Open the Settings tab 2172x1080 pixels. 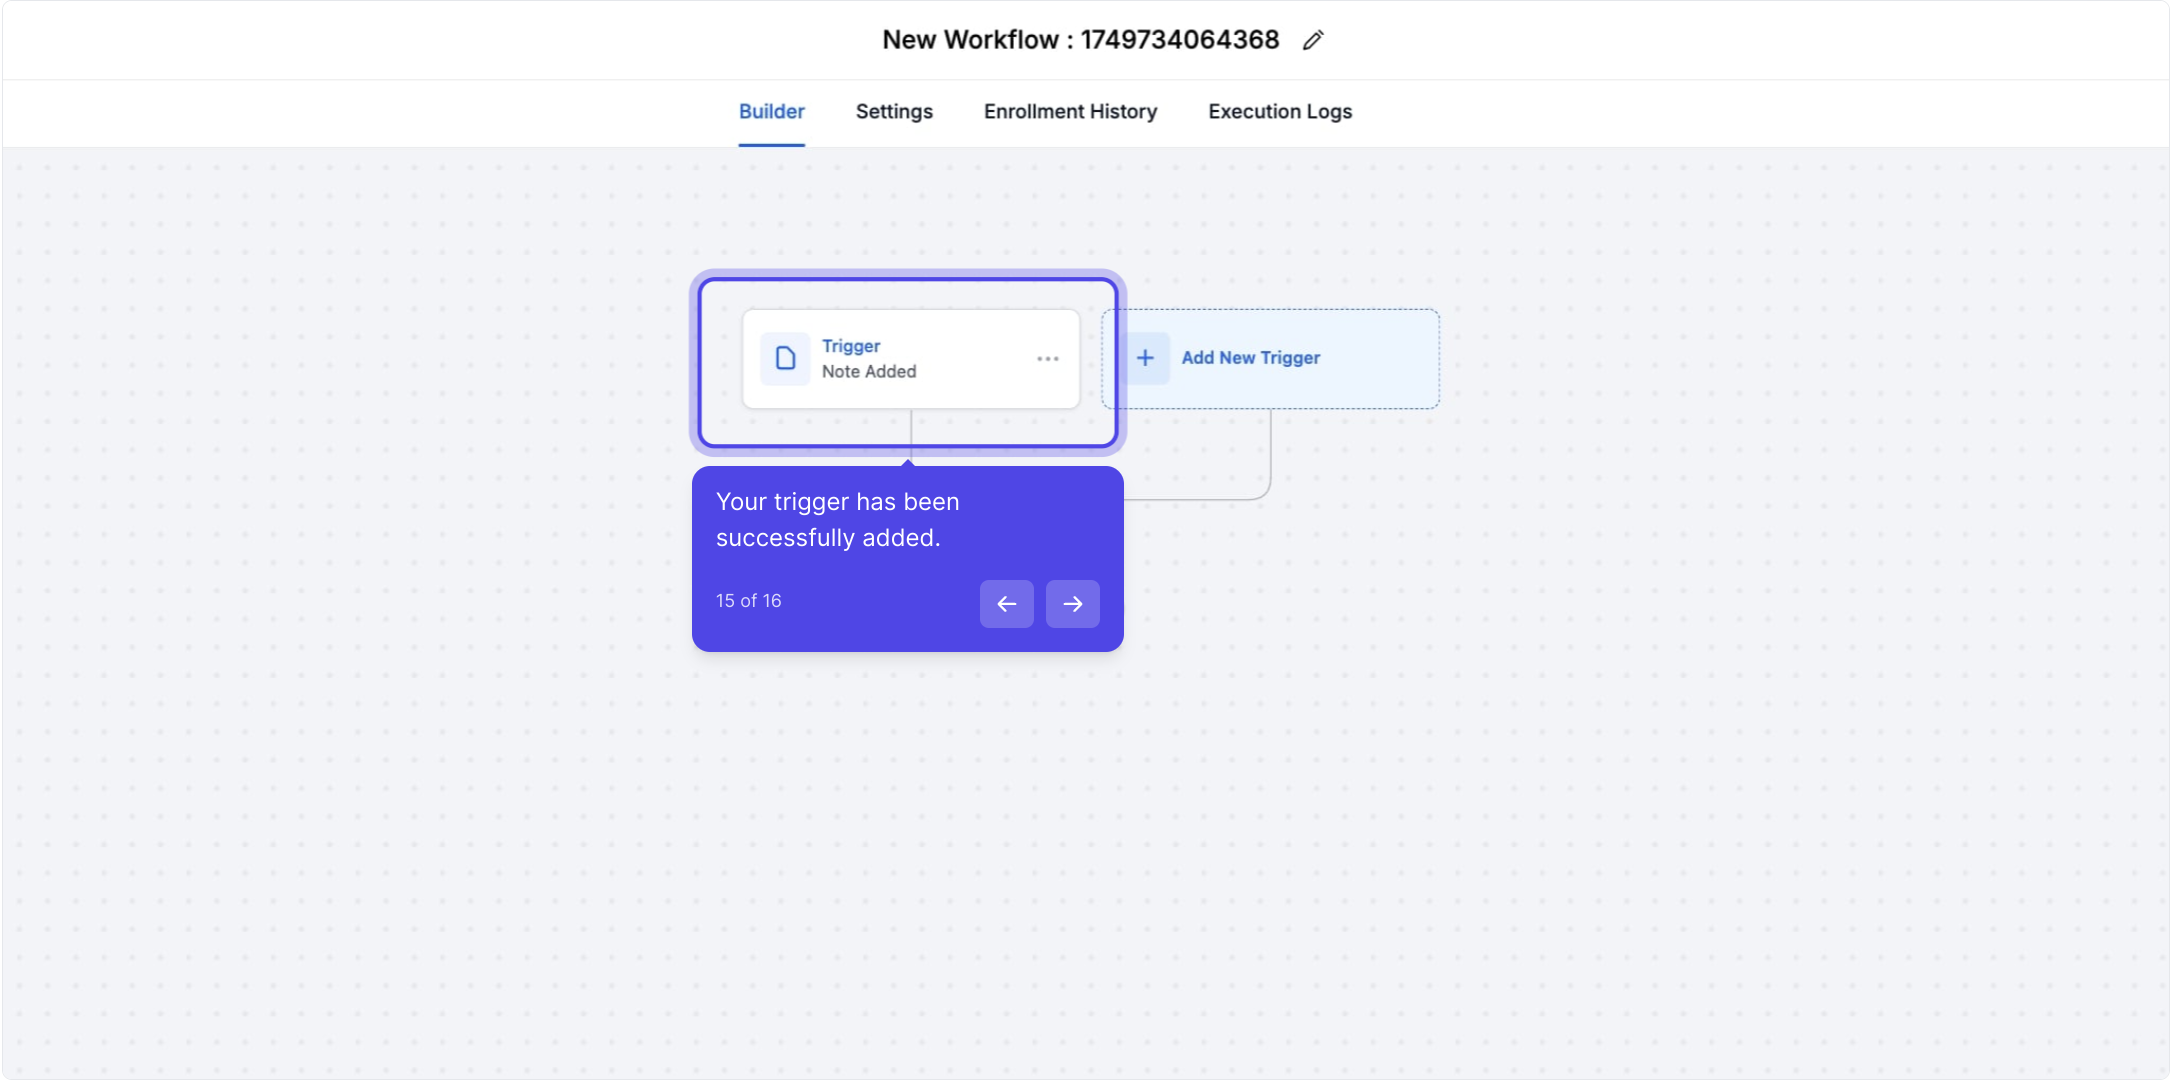click(894, 112)
